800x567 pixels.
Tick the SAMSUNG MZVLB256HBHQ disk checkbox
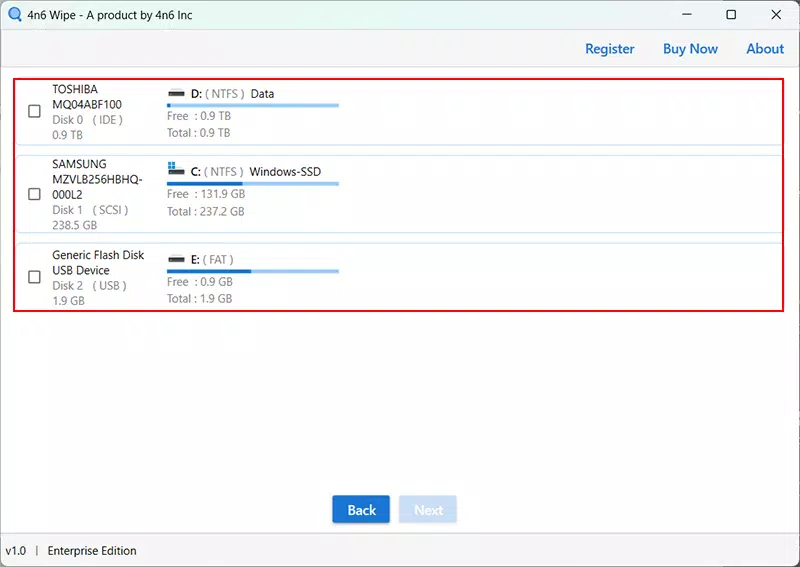(x=34, y=194)
